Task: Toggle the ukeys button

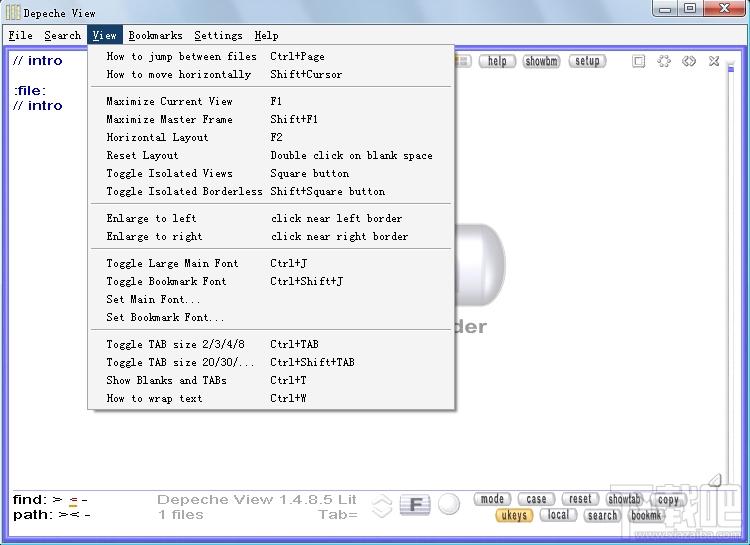Action: pyautogui.click(x=514, y=515)
